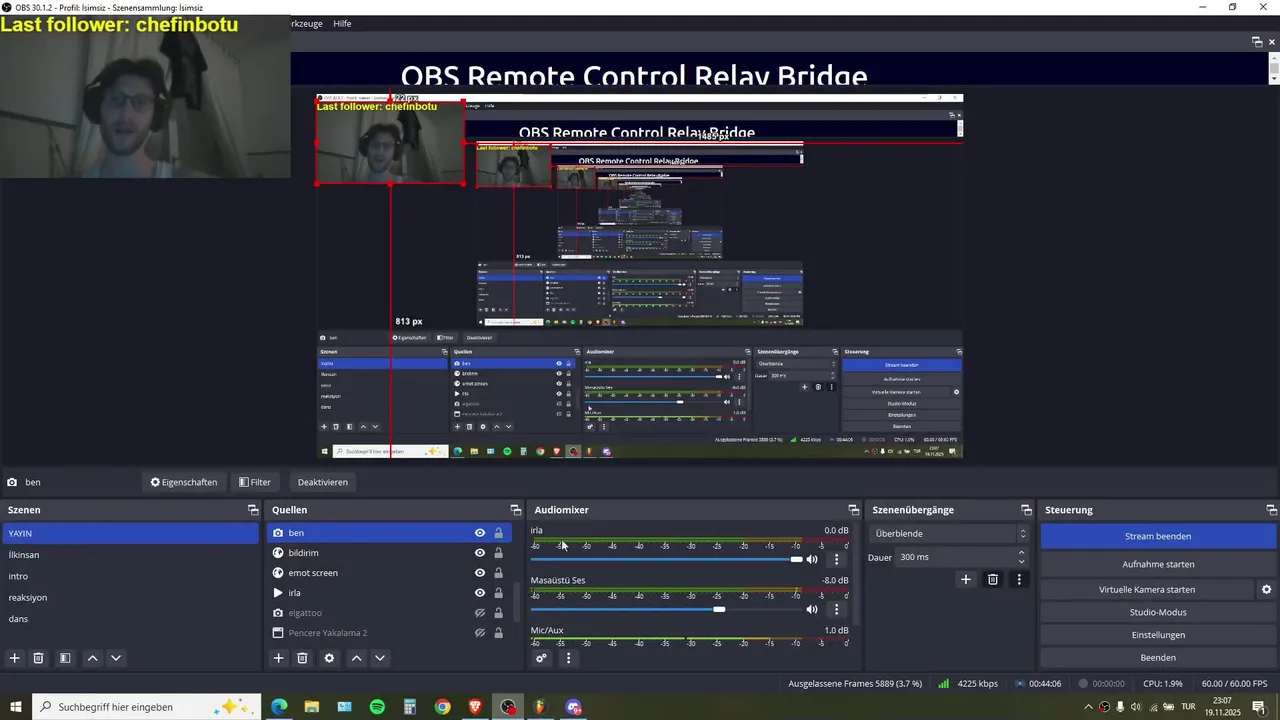Move source down in Quellen list

pyautogui.click(x=380, y=658)
